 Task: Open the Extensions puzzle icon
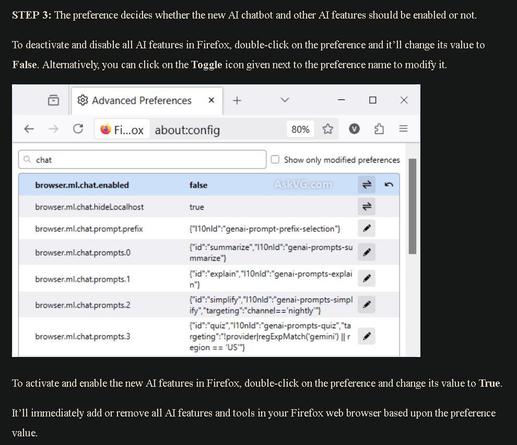(x=379, y=129)
